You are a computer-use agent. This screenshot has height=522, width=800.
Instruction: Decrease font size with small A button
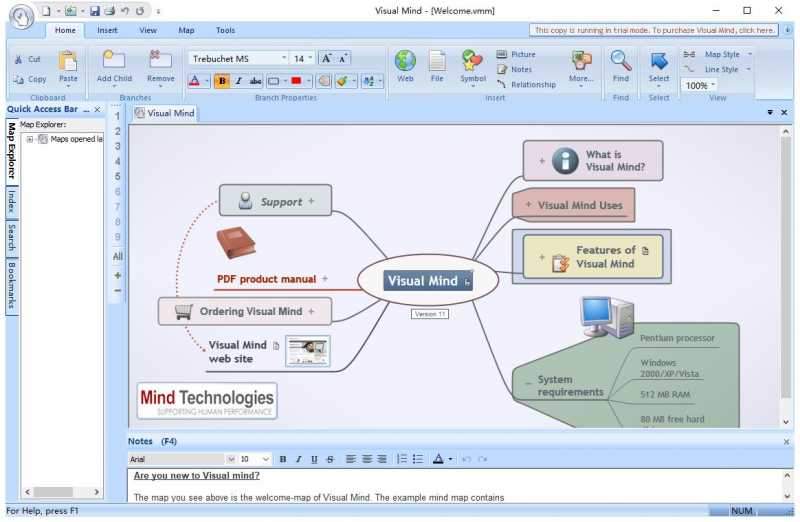pyautogui.click(x=343, y=59)
